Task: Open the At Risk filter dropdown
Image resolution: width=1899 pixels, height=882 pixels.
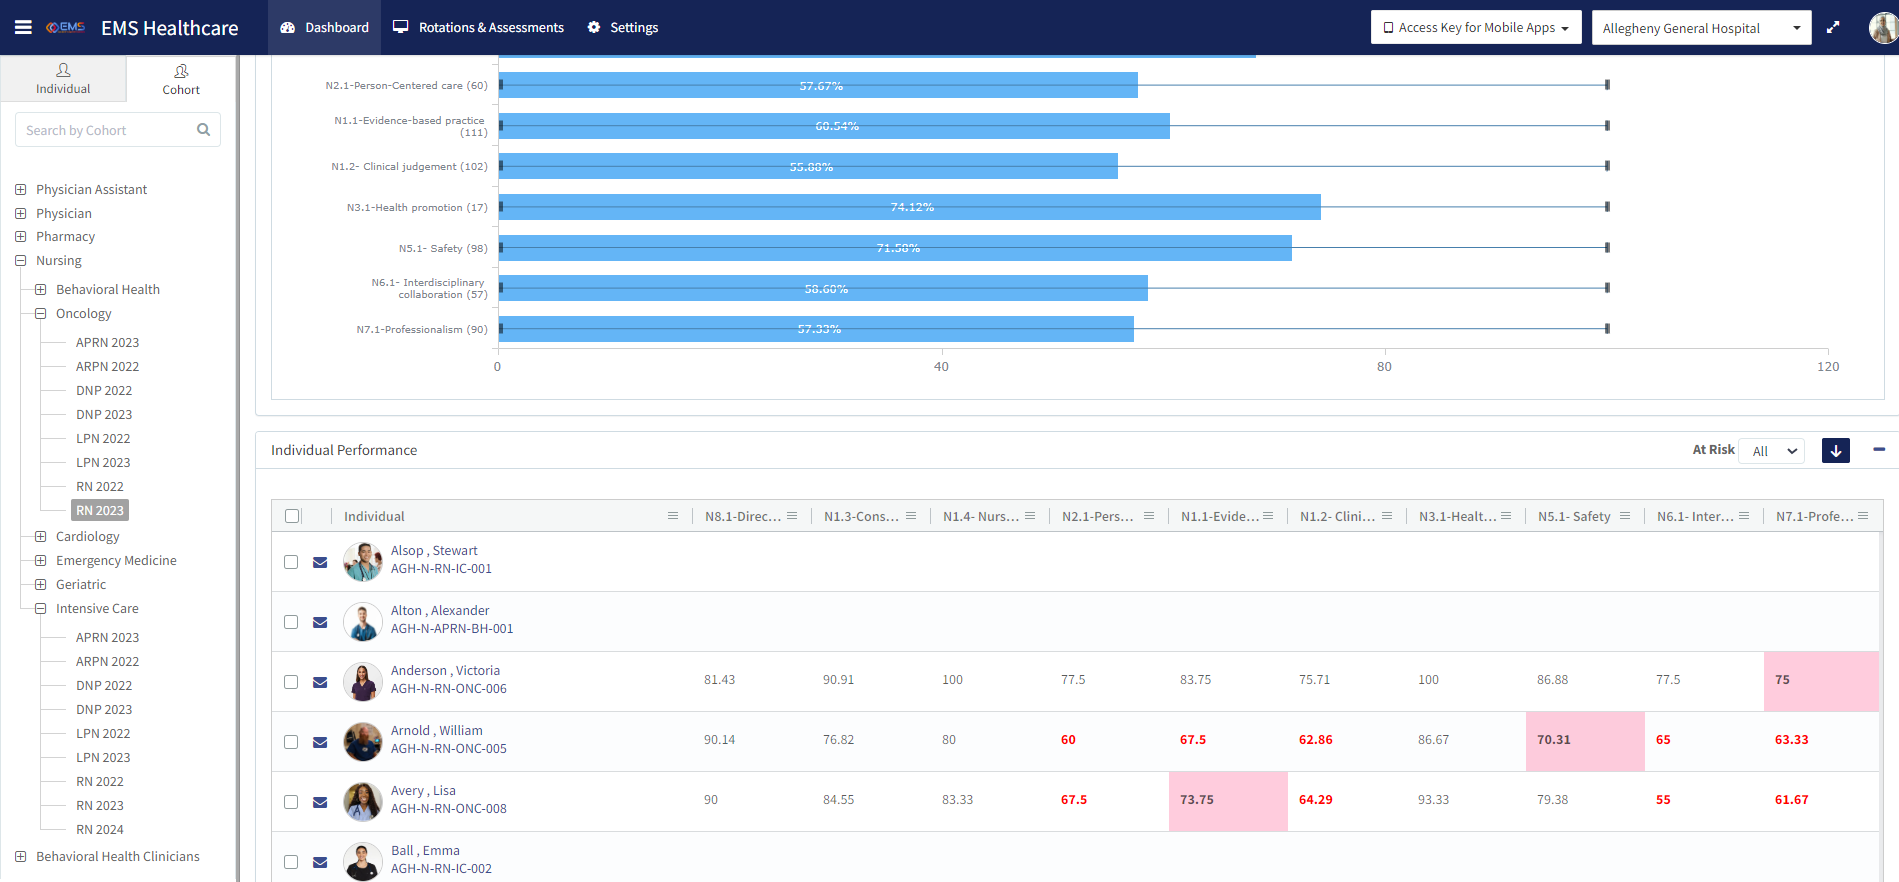Action: pyautogui.click(x=1771, y=451)
